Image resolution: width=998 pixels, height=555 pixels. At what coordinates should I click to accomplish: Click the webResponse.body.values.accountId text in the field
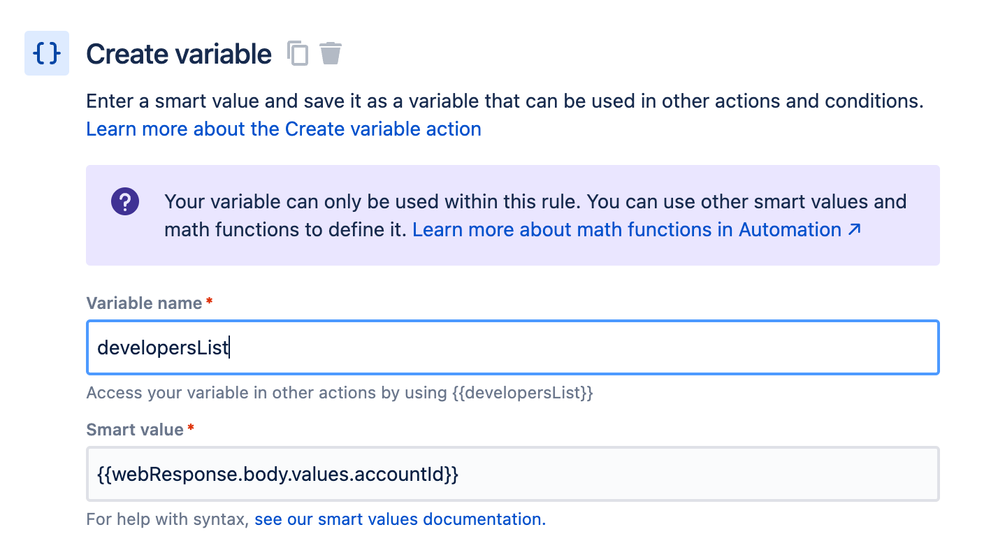point(278,474)
